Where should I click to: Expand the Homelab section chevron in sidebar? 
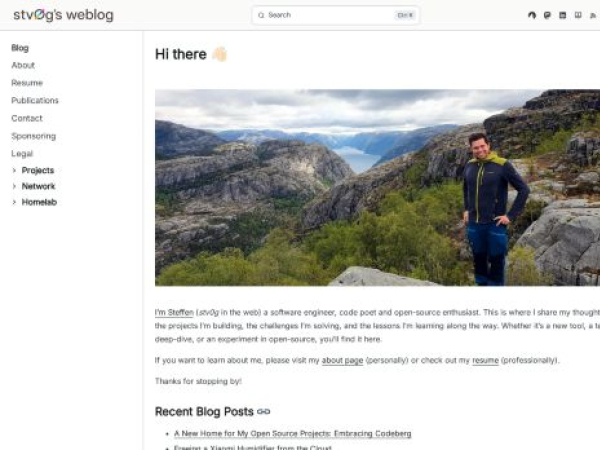pyautogui.click(x=14, y=202)
